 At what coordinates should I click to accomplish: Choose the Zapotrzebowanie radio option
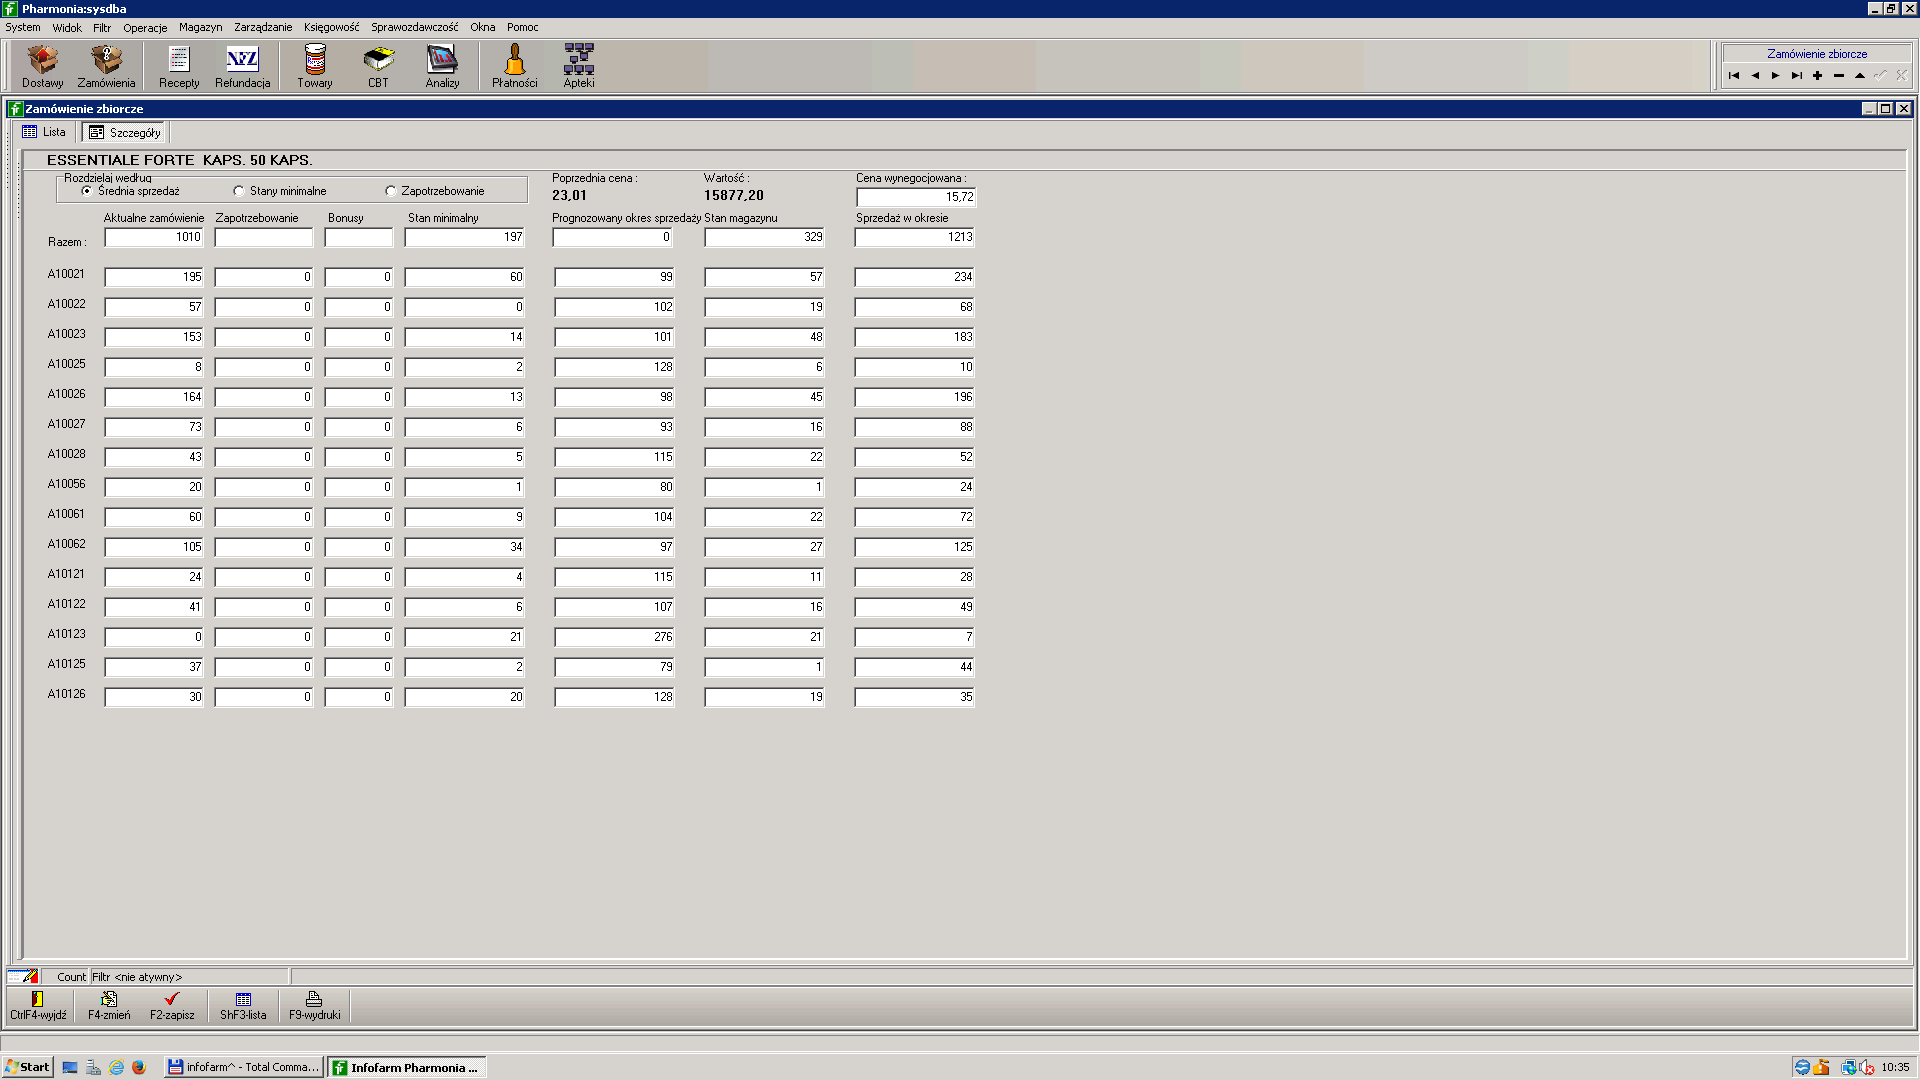391,191
